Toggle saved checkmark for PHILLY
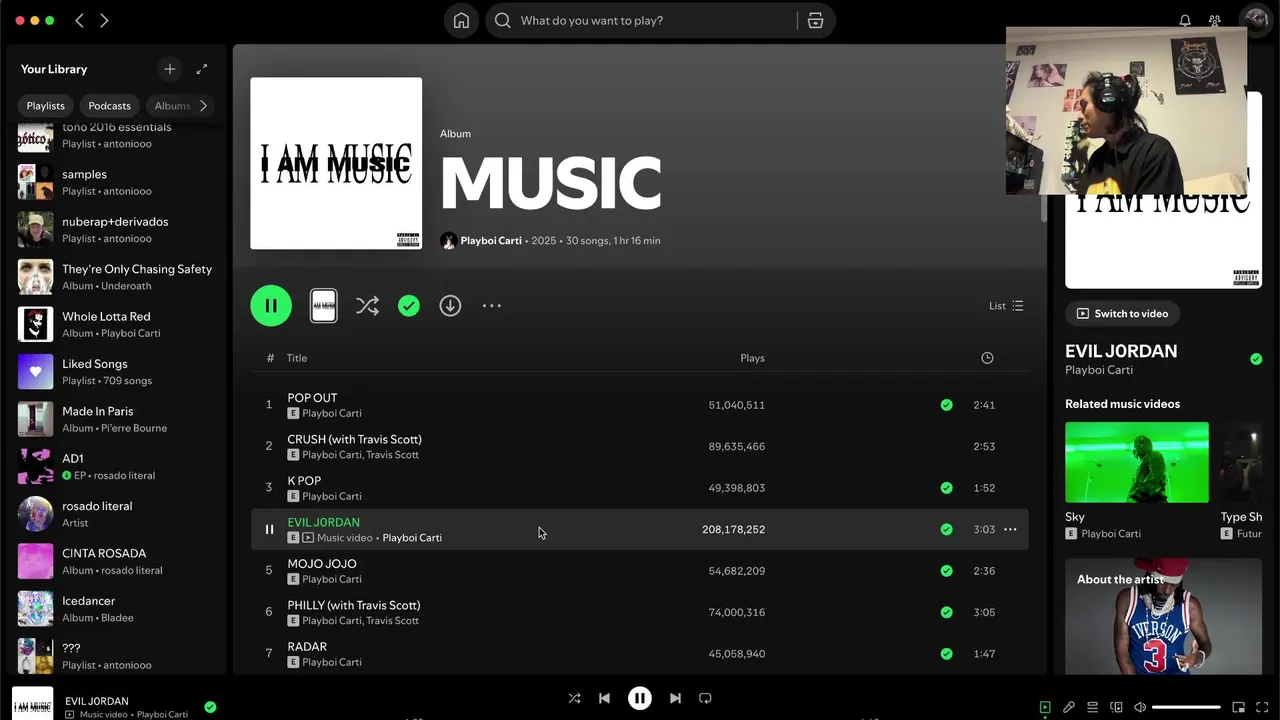1280x720 pixels. coord(946,612)
